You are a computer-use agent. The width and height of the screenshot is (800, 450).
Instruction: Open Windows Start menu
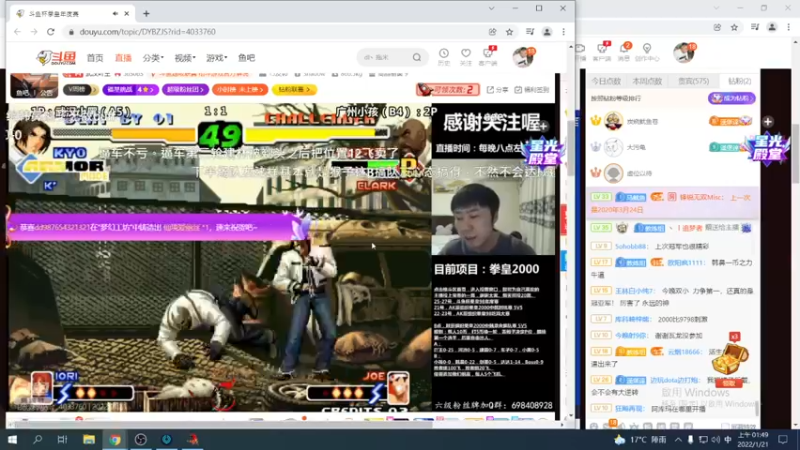coord(12,439)
